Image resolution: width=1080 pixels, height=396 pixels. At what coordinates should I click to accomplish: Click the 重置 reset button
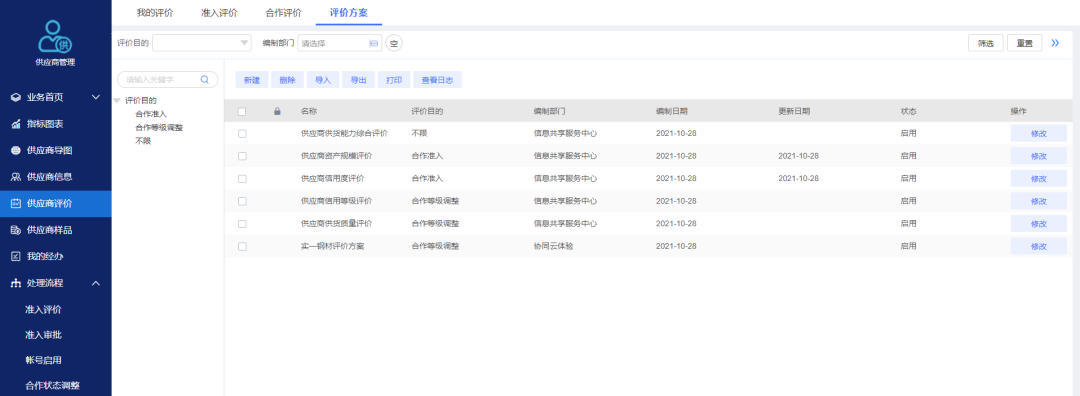[x=1024, y=43]
